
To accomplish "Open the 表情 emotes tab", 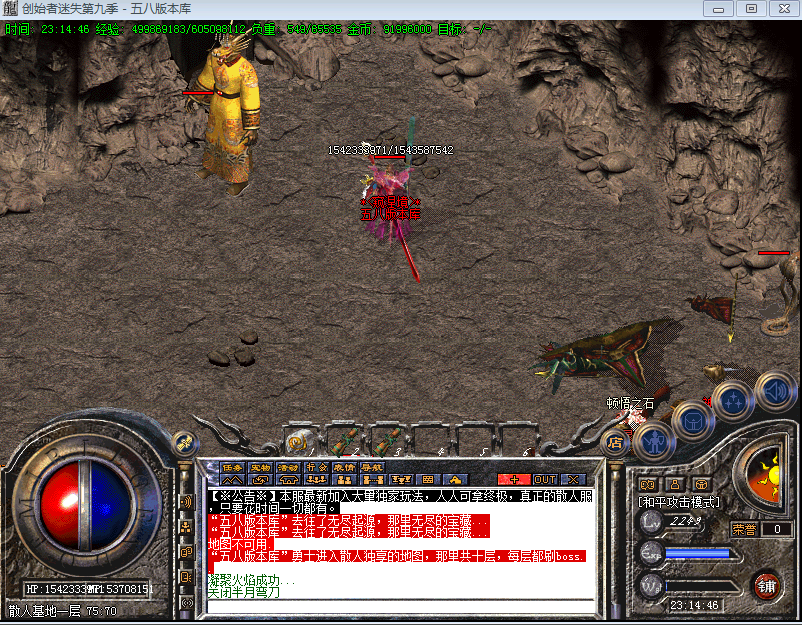I will [x=344, y=467].
